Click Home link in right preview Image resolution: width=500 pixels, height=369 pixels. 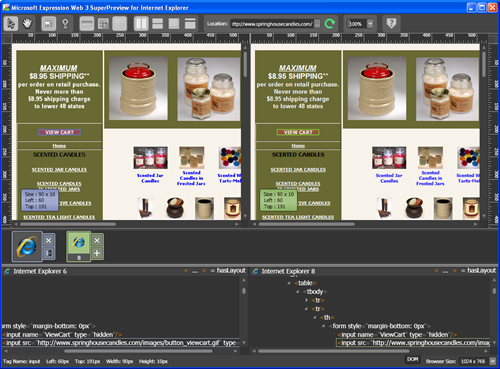pyautogui.click(x=298, y=146)
